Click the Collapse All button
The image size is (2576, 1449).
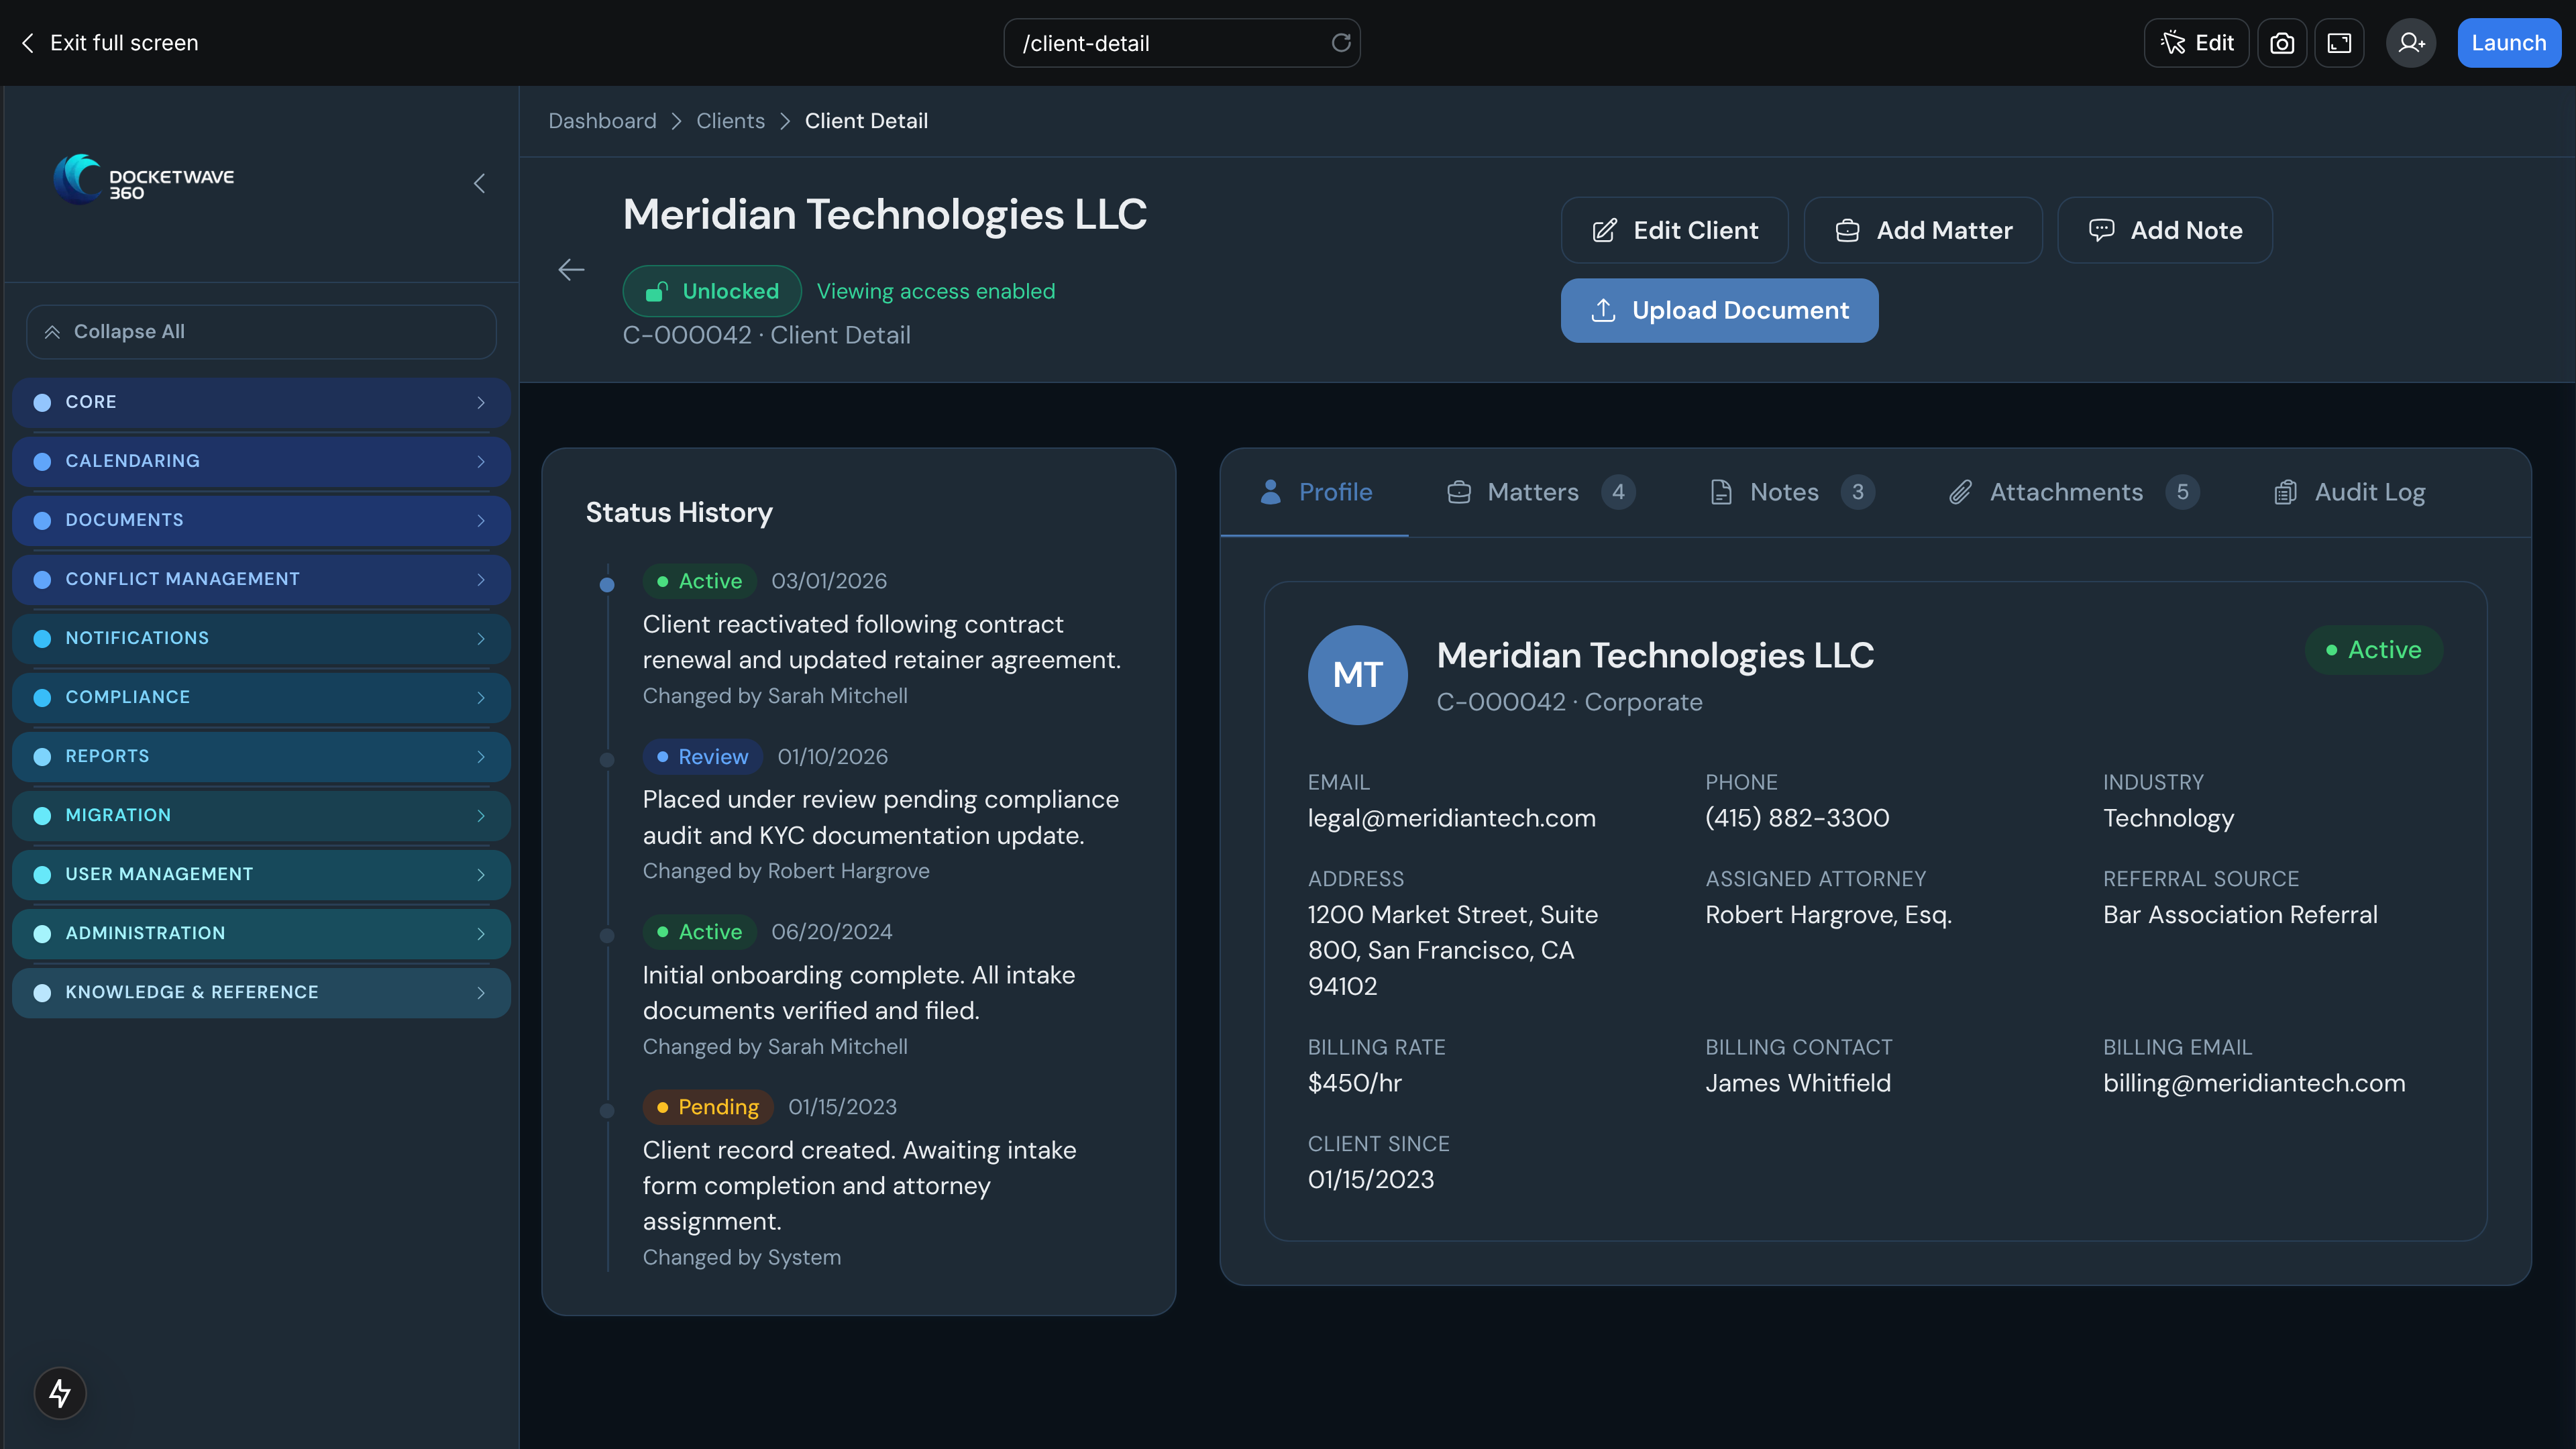pyautogui.click(x=261, y=332)
